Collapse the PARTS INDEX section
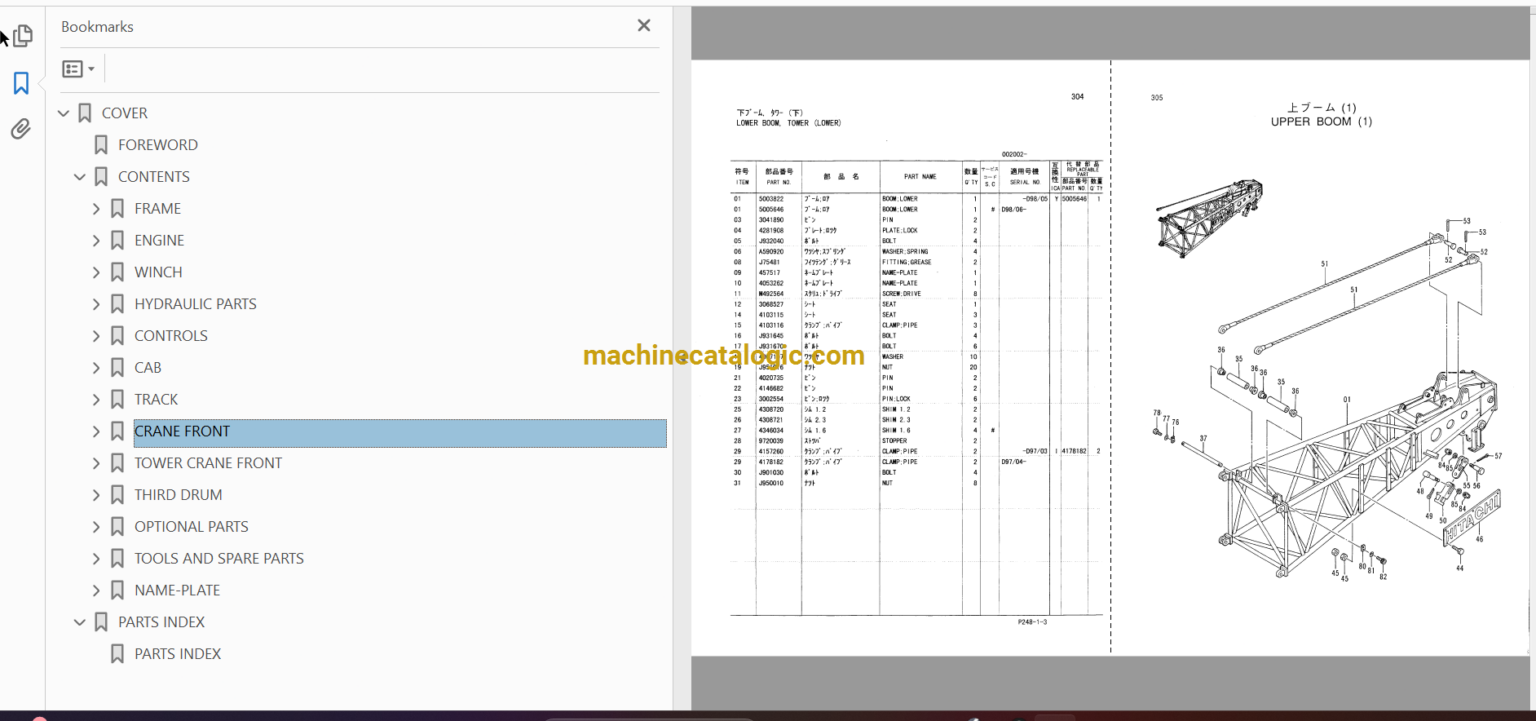This screenshot has width=1536, height=721. (x=79, y=621)
